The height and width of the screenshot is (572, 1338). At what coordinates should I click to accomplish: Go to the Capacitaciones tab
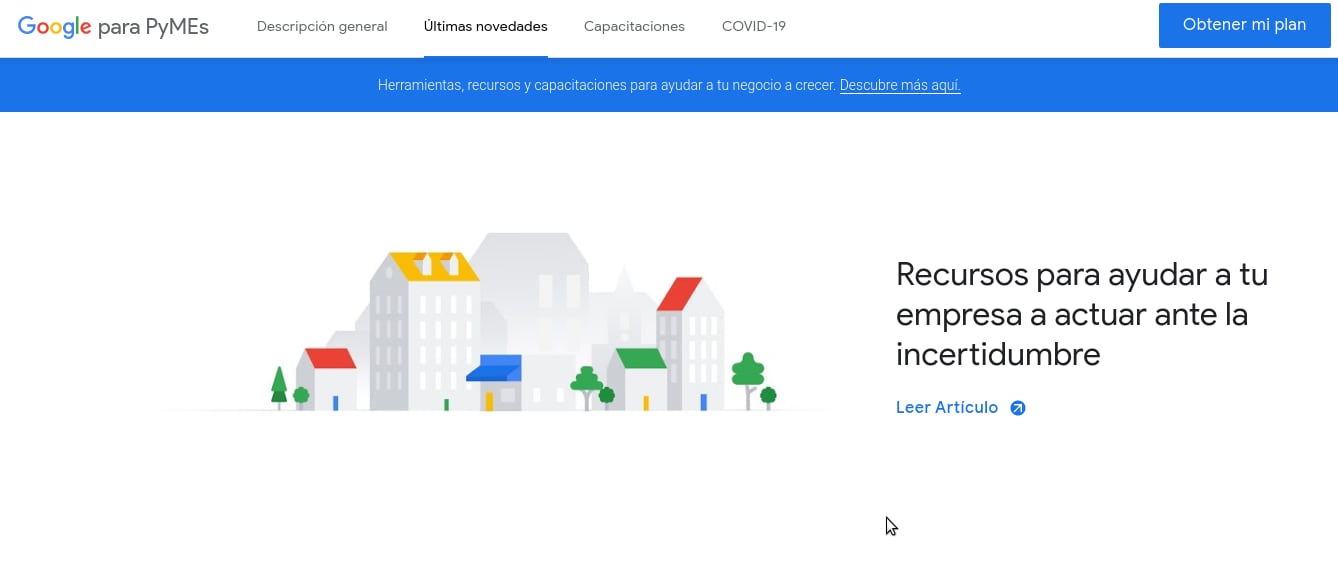634,27
